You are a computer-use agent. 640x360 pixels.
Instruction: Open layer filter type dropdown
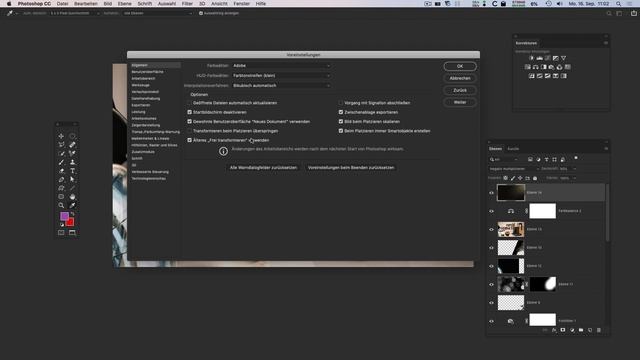pos(504,159)
